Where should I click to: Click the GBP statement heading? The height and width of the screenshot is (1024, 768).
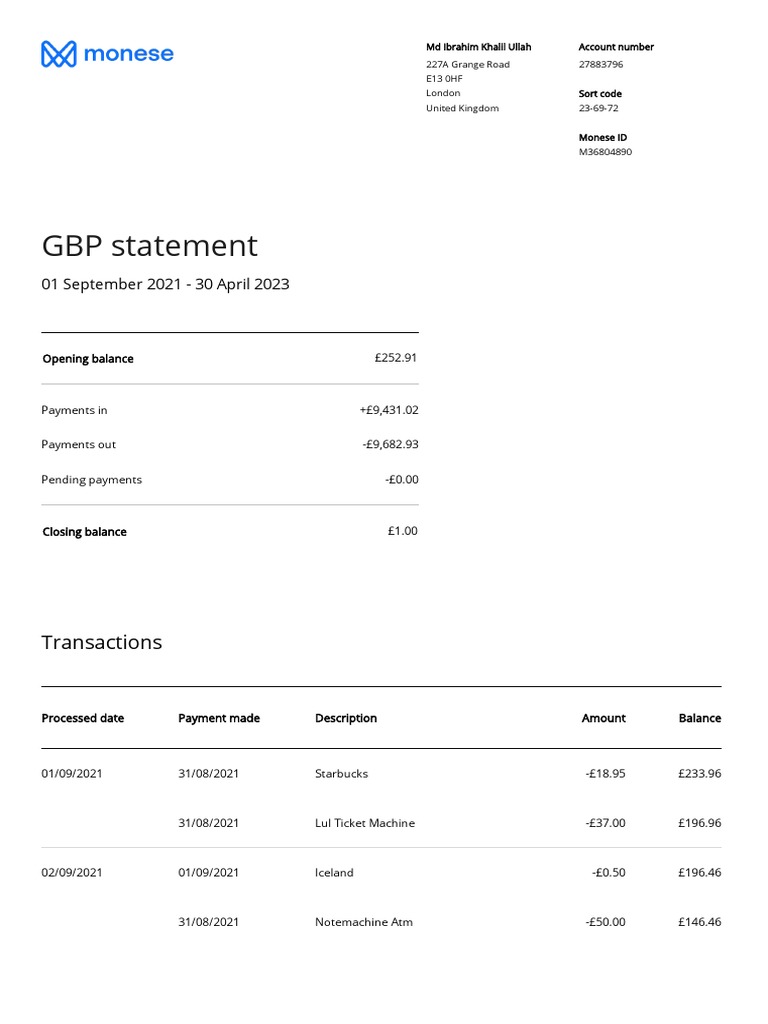click(x=149, y=245)
